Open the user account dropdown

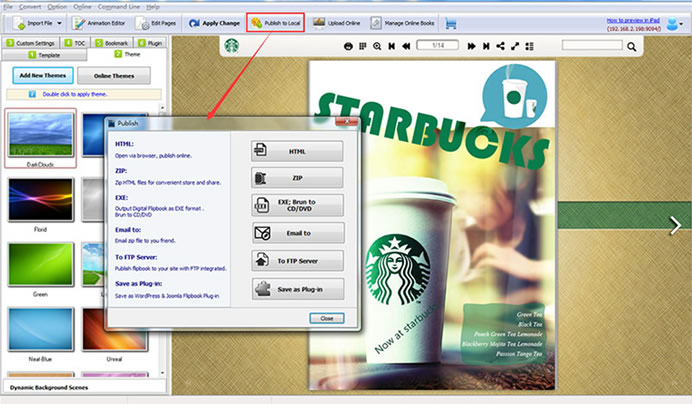point(674,23)
